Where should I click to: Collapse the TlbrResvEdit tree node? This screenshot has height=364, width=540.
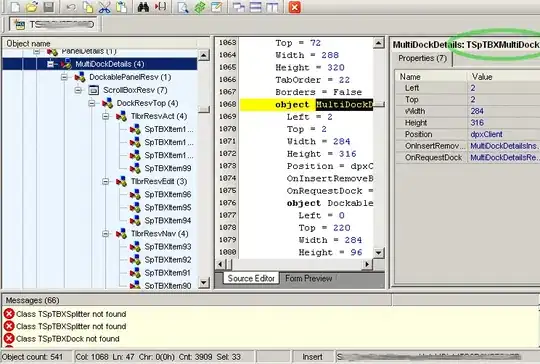106,181
